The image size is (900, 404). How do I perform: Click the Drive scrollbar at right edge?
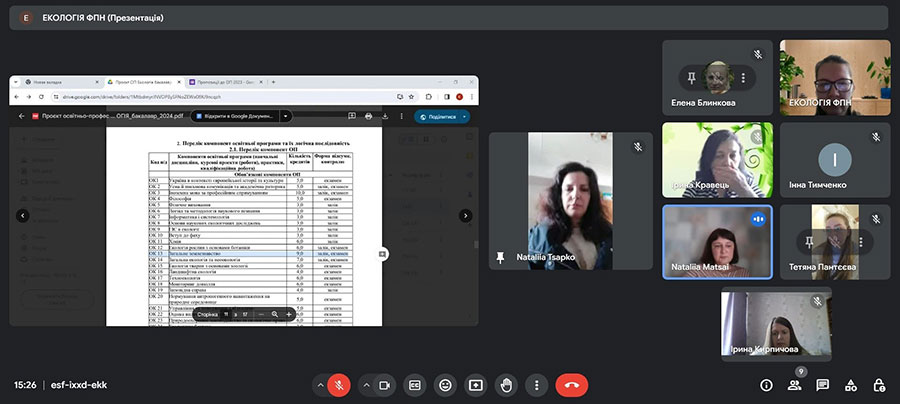[x=476, y=244]
